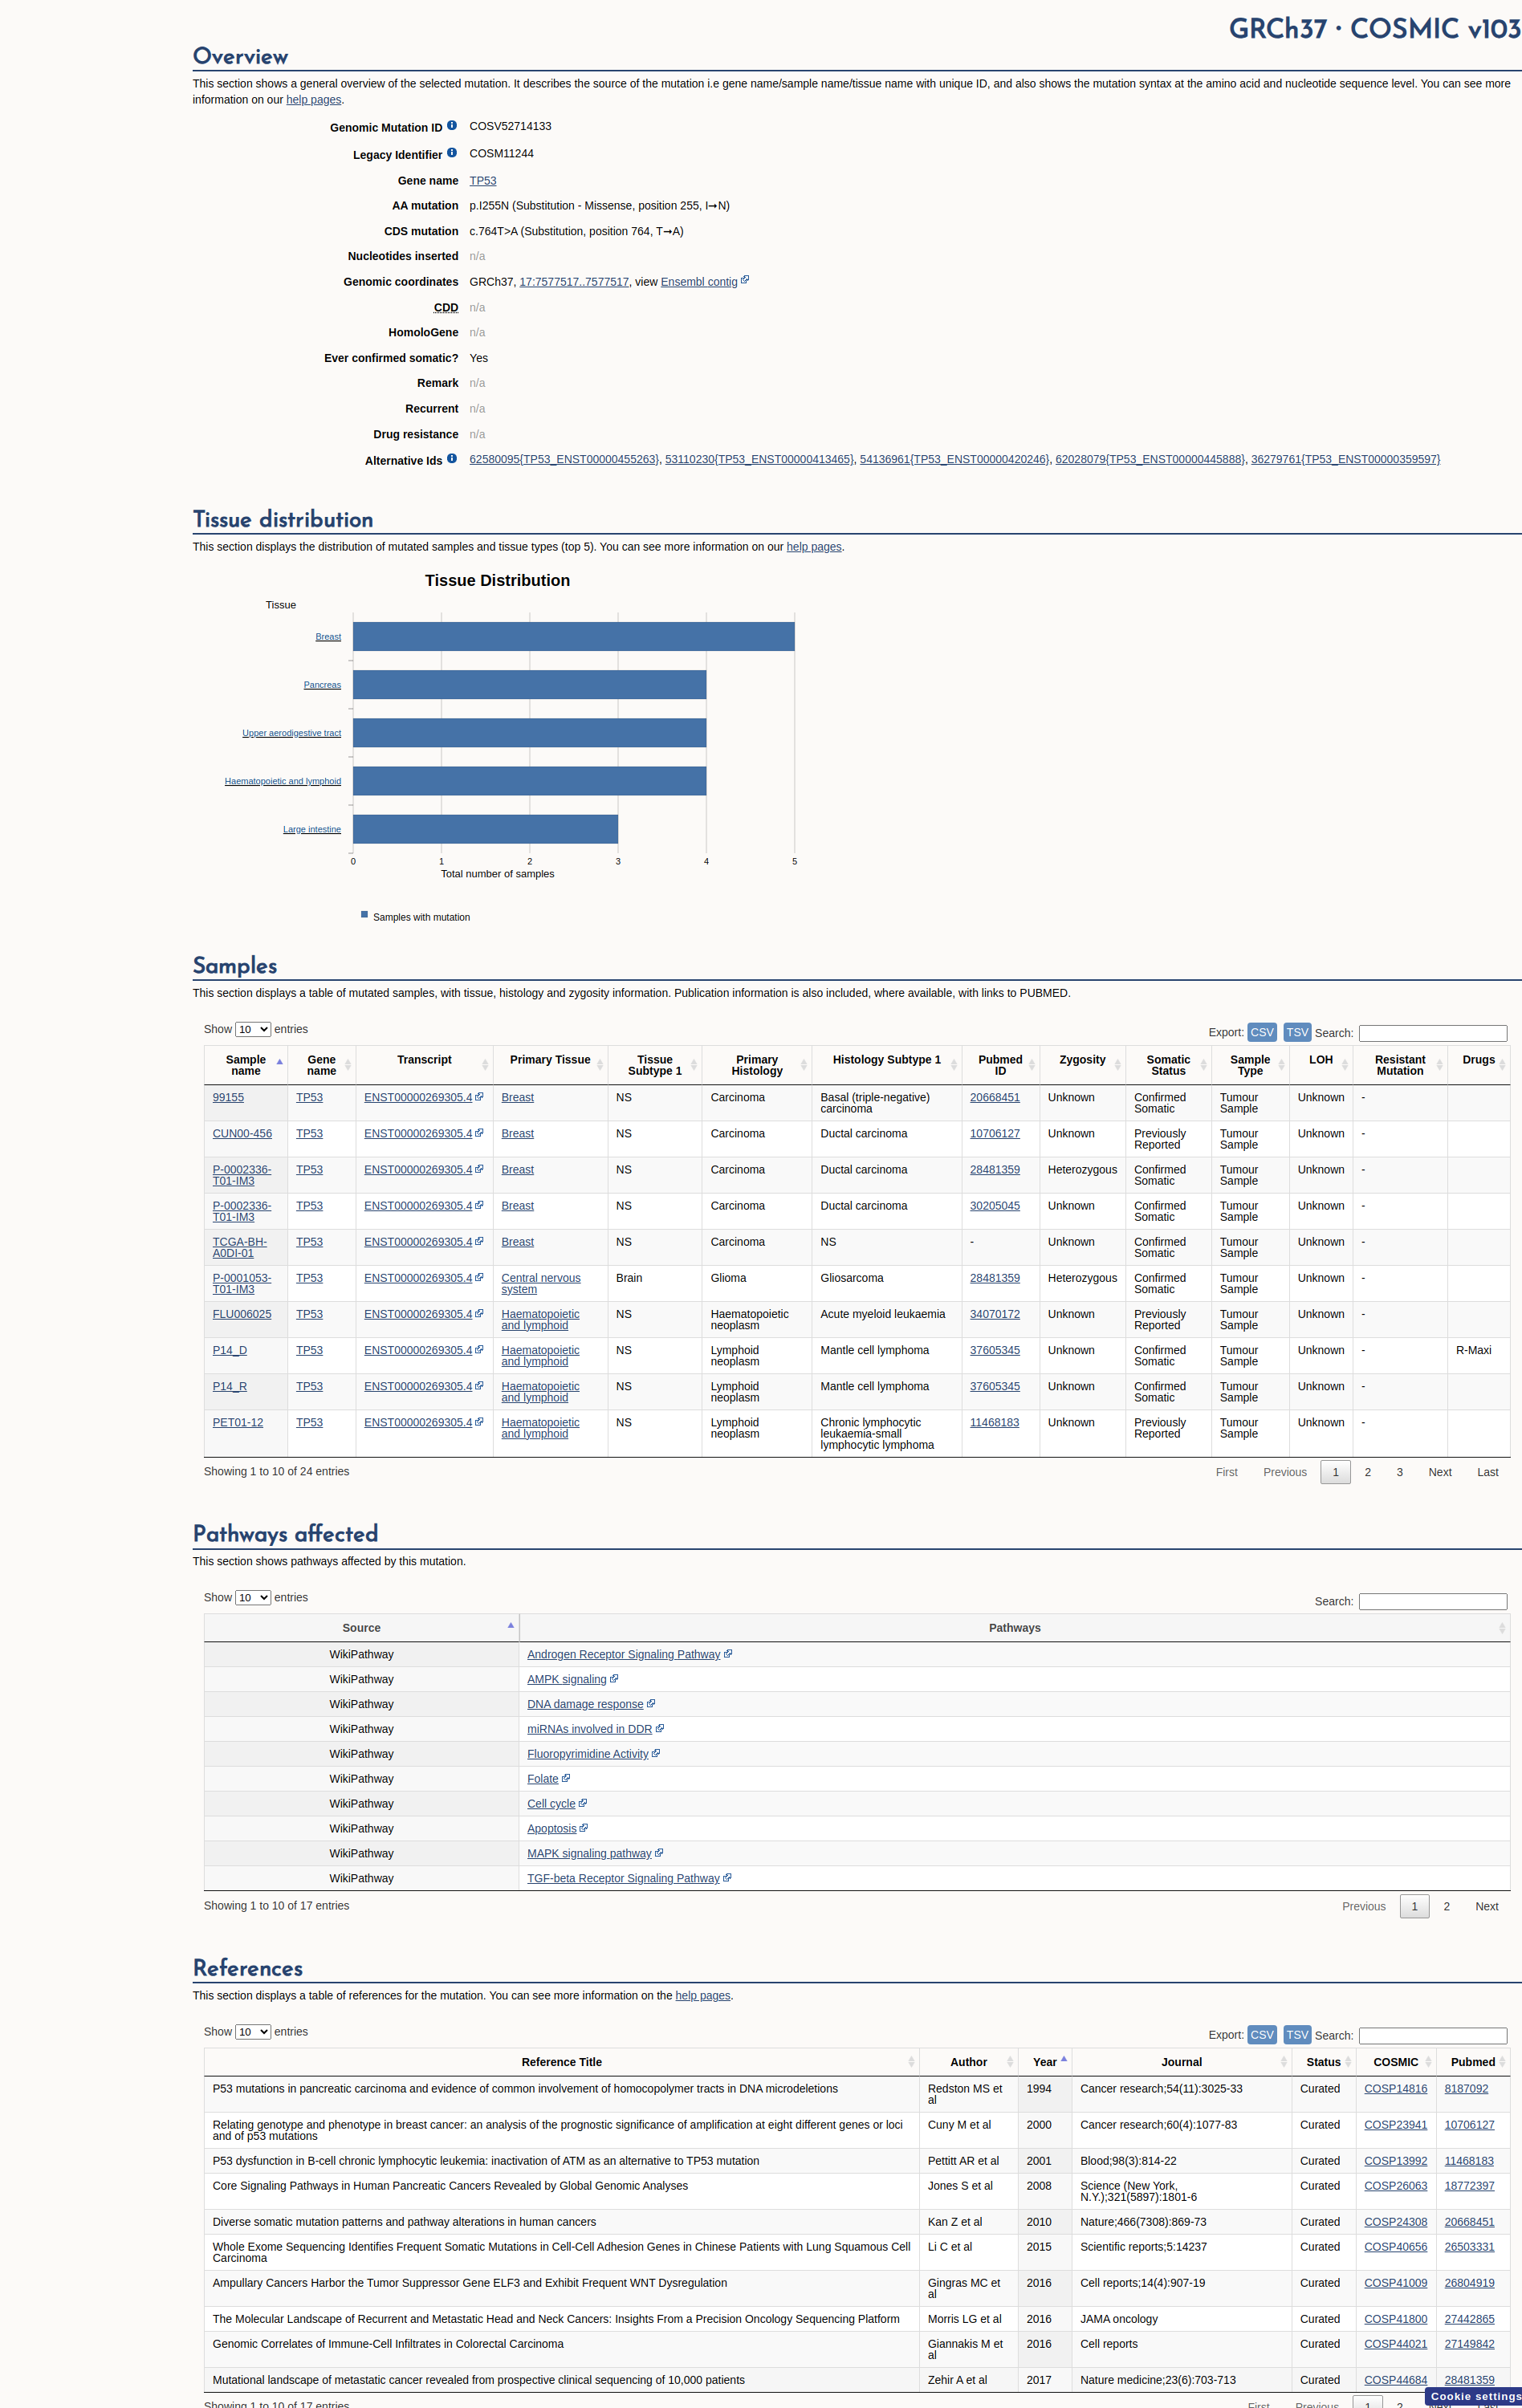The width and height of the screenshot is (1522, 2408).
Task: Open References table entries-per-page dropdown
Action: (x=253, y=2032)
